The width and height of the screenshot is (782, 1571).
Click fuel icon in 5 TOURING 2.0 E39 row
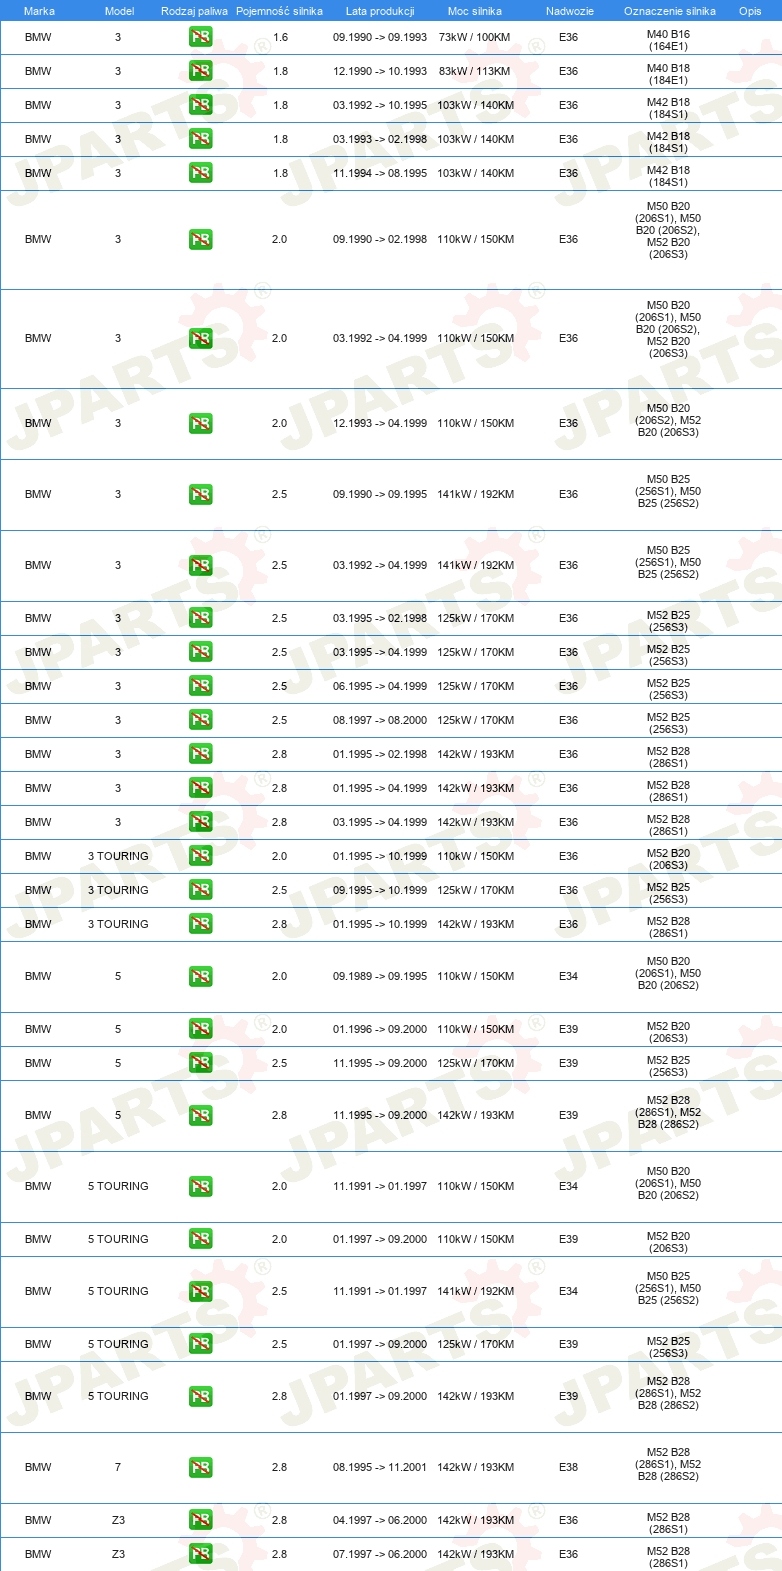coord(201,1239)
